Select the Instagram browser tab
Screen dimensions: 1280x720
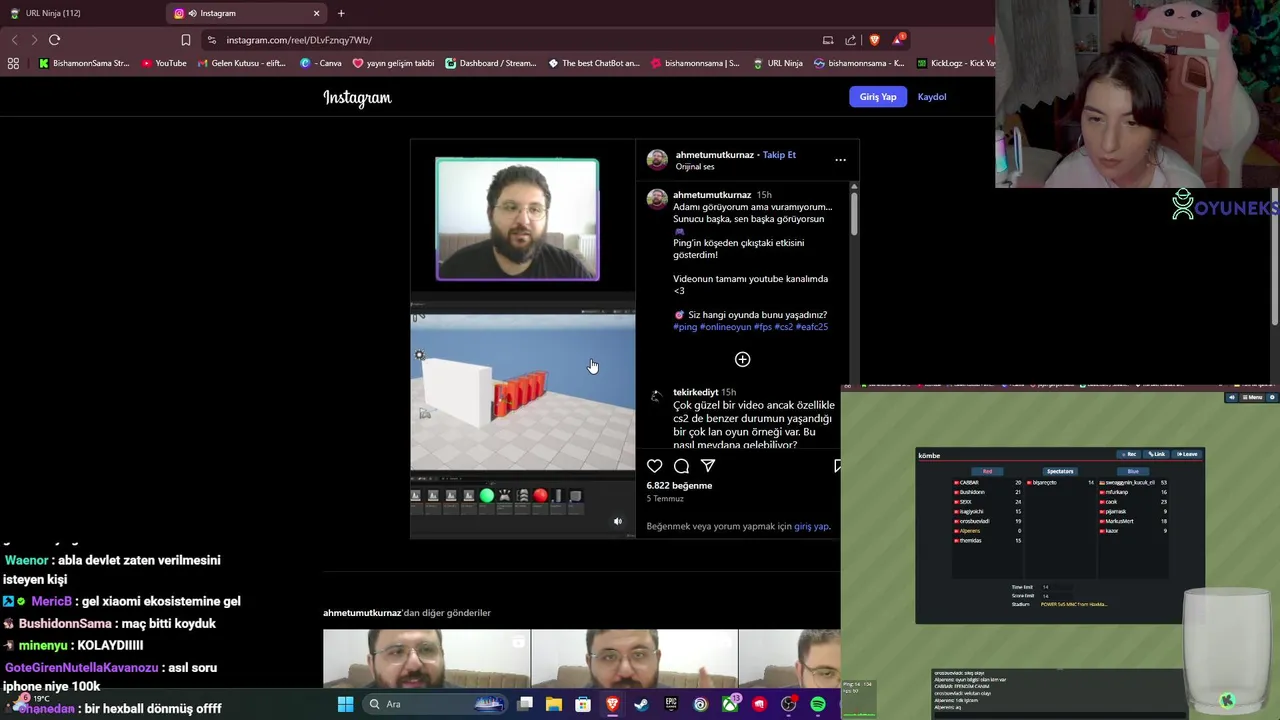click(248, 13)
